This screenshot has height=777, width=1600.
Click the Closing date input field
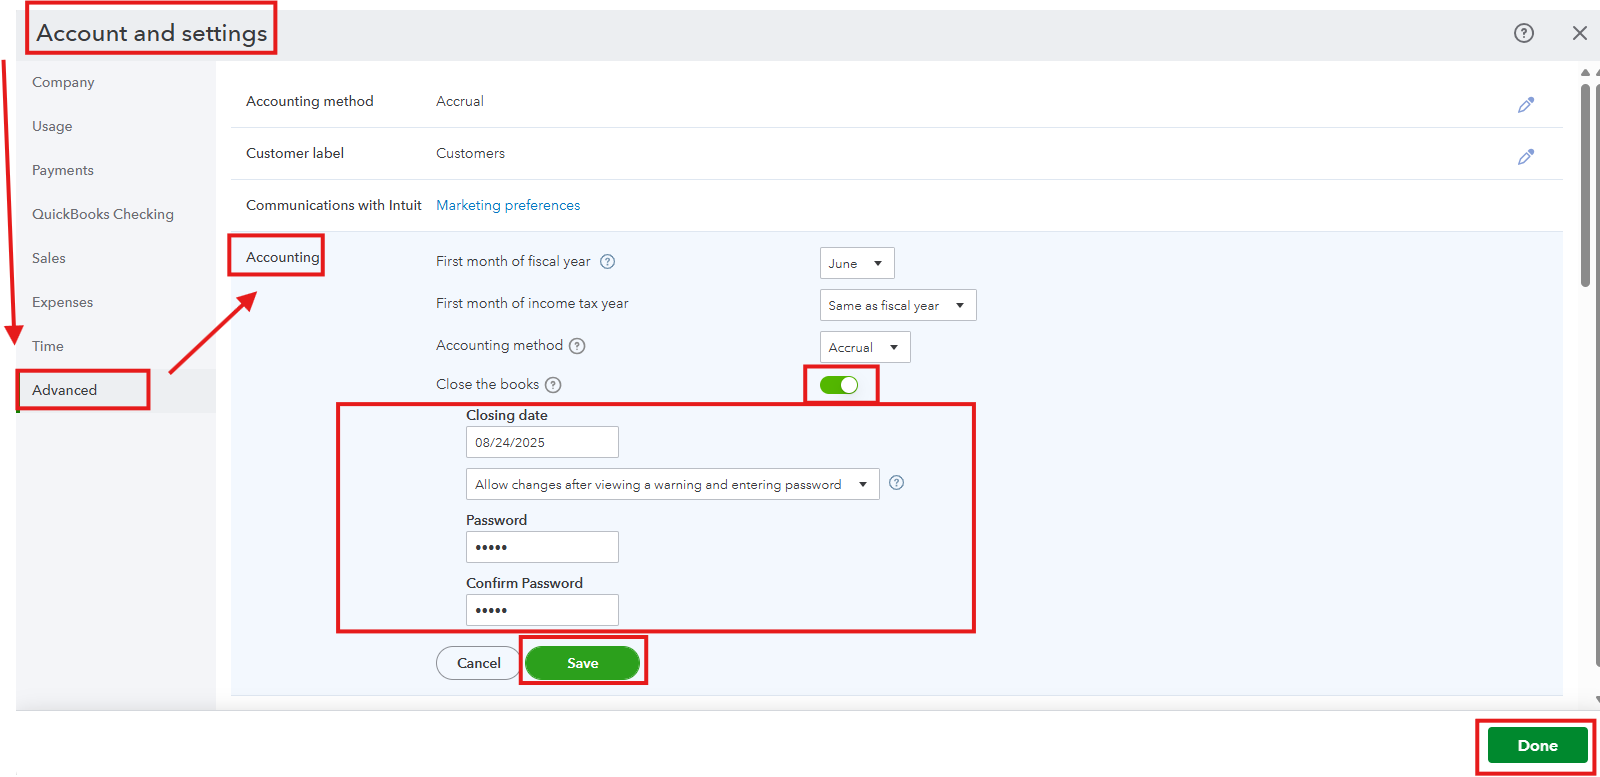(x=541, y=442)
